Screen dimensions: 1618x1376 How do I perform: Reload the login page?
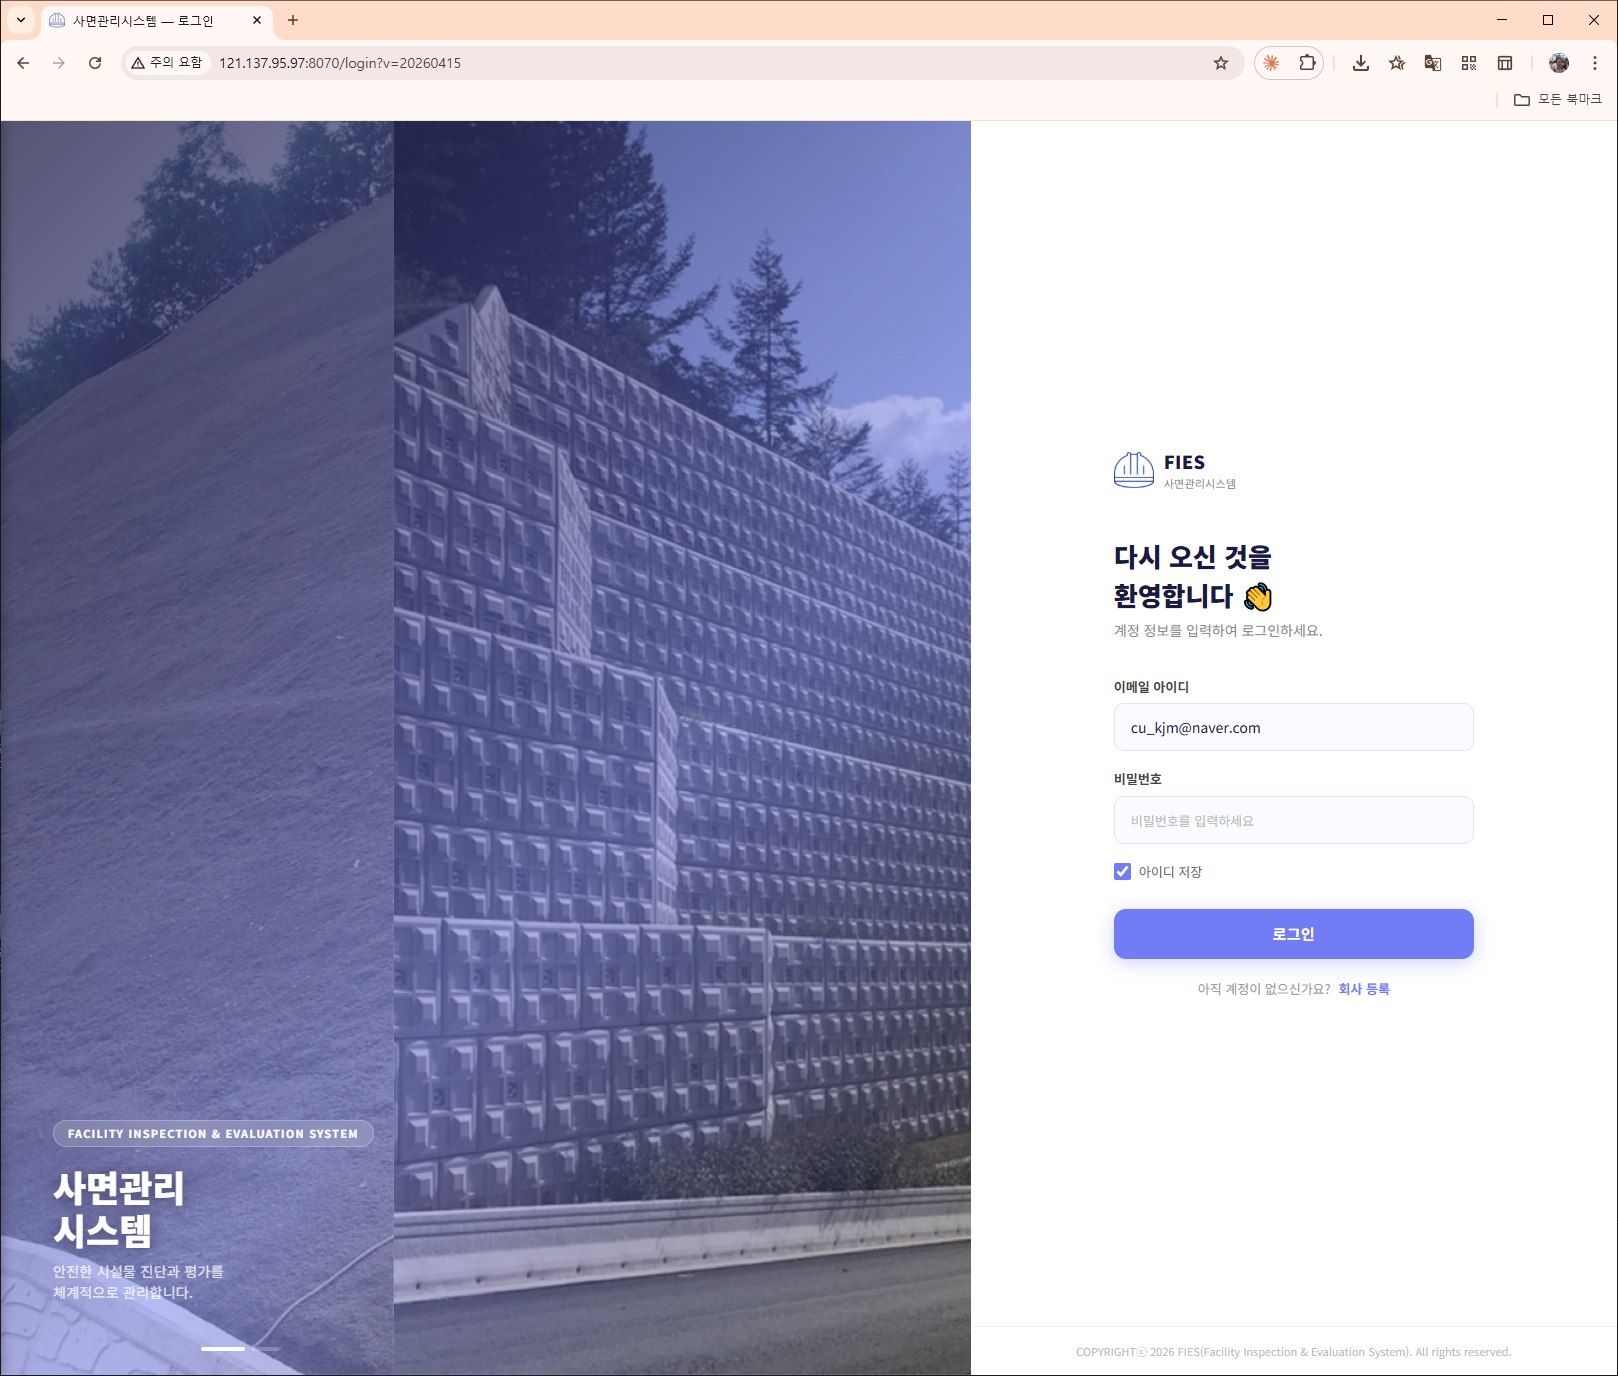(95, 63)
